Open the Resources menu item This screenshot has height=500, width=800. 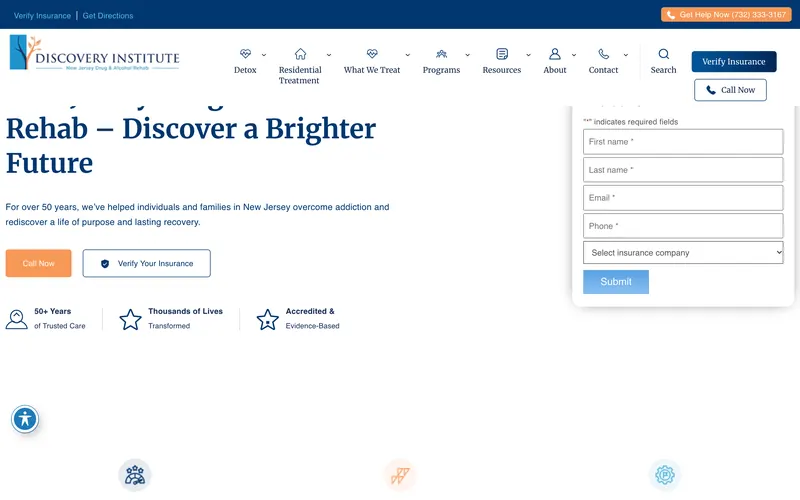coord(502,70)
